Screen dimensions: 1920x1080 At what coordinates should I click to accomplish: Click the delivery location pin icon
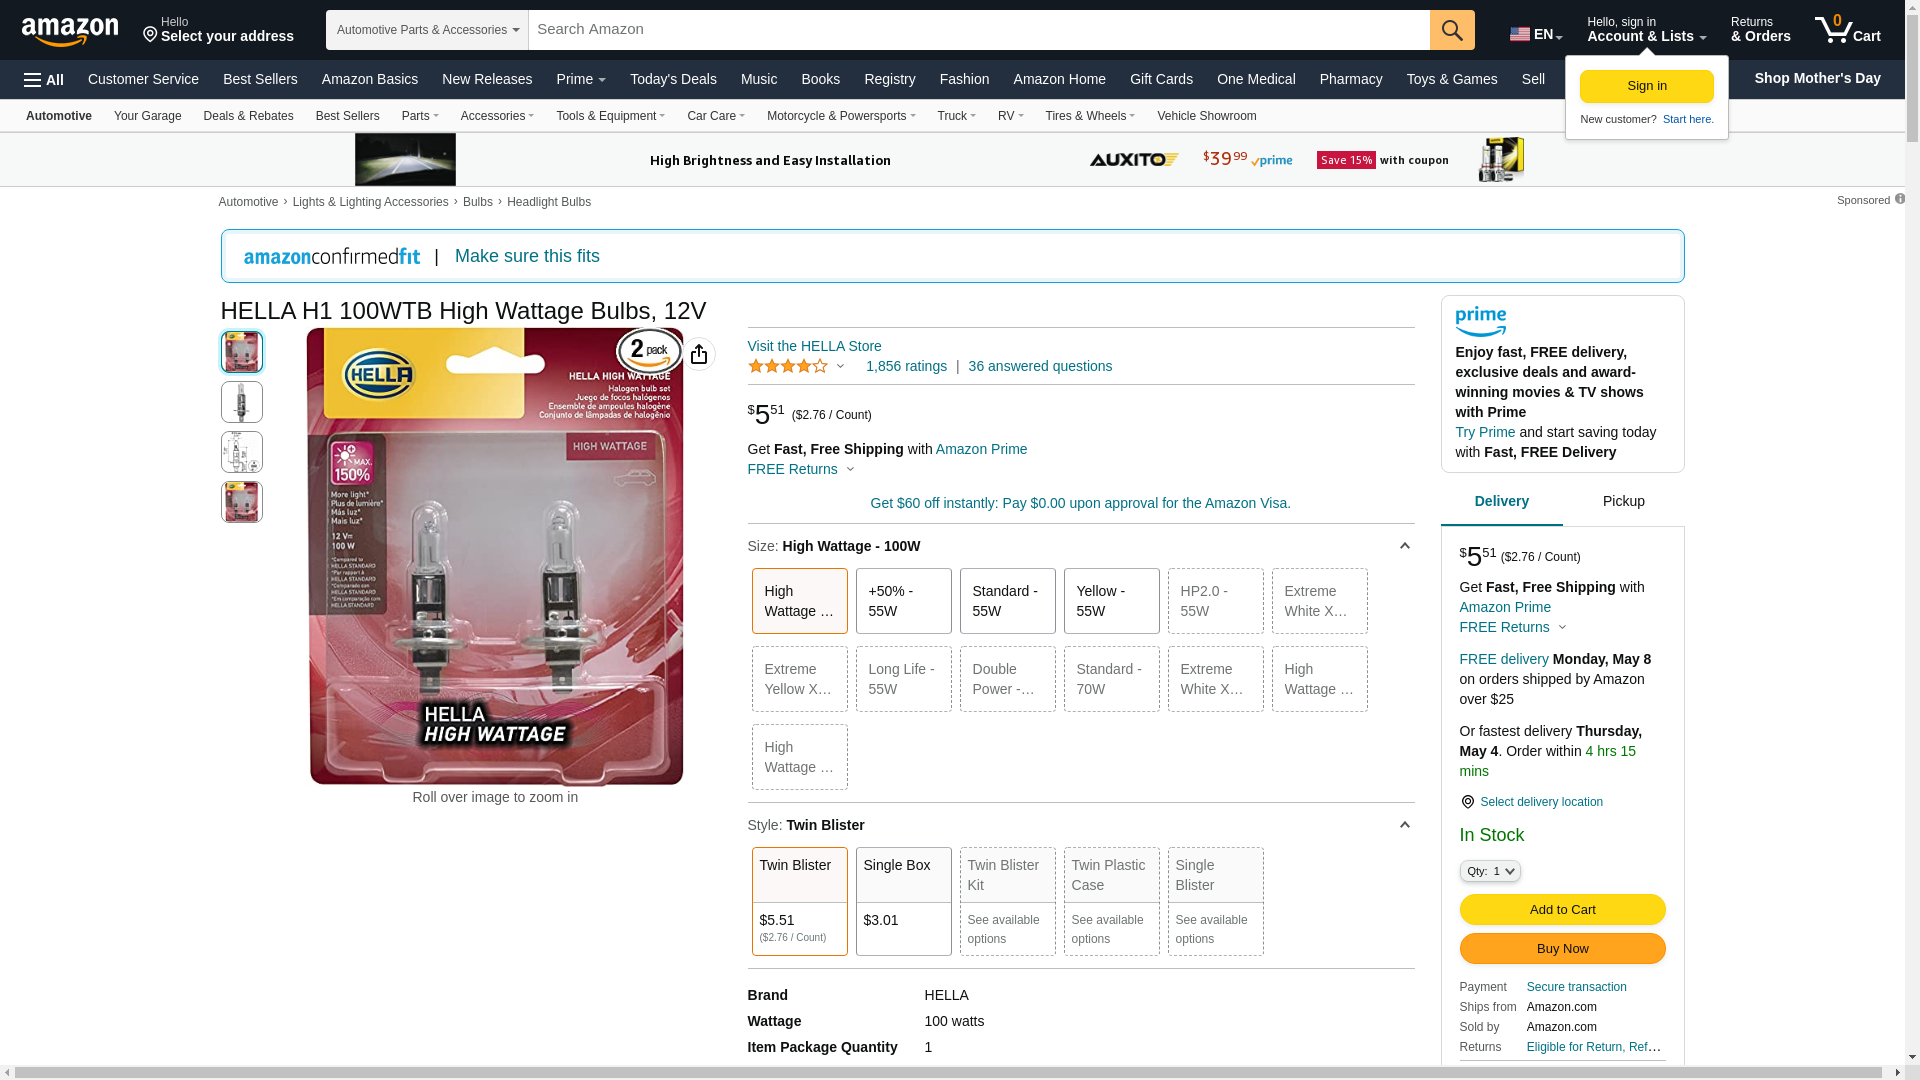pyautogui.click(x=1467, y=802)
